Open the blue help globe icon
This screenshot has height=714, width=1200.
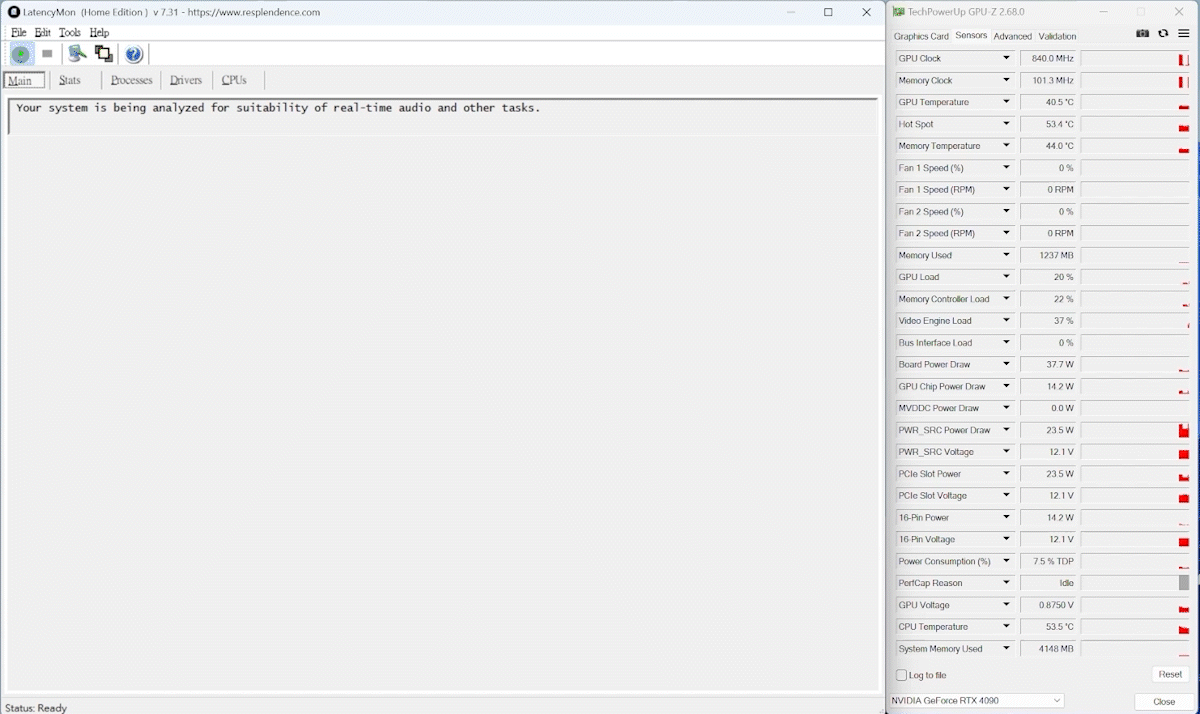[134, 54]
